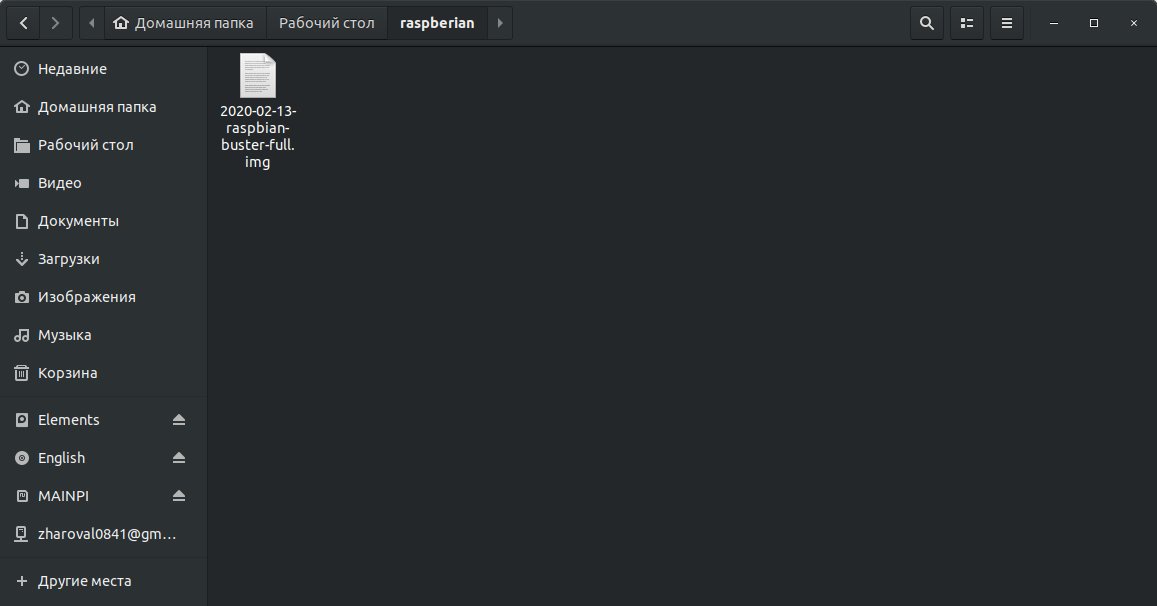Eject the Elements drive
The height and width of the screenshot is (606, 1157).
tap(179, 420)
